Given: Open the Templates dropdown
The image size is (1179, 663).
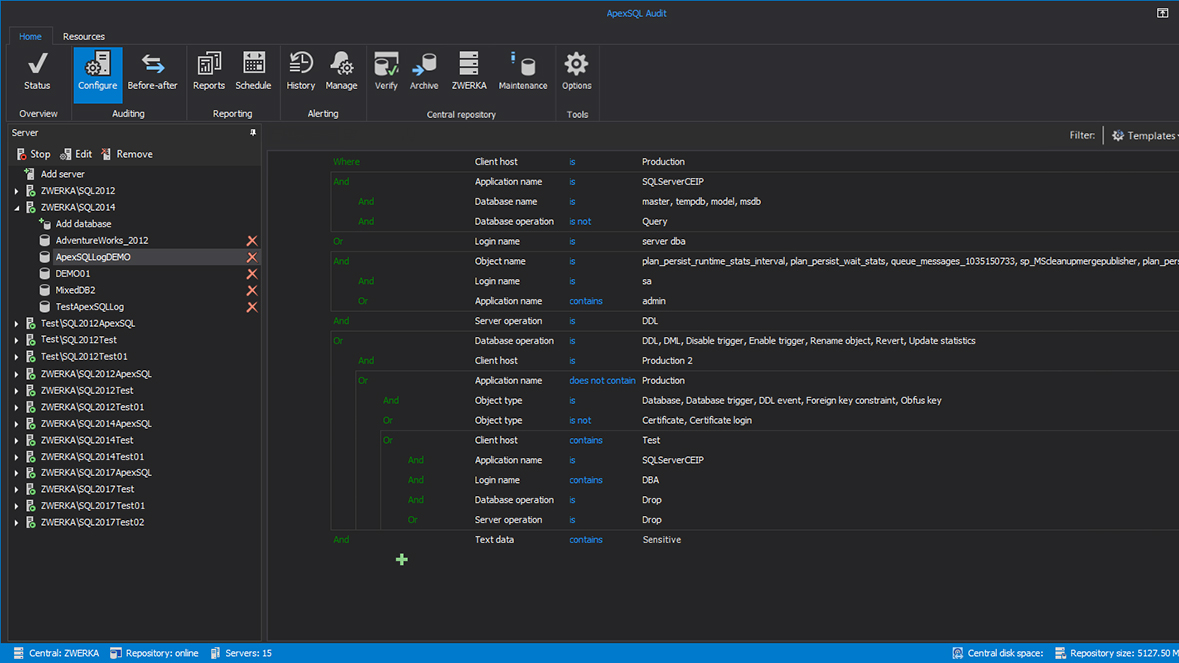Looking at the screenshot, I should pos(1144,135).
